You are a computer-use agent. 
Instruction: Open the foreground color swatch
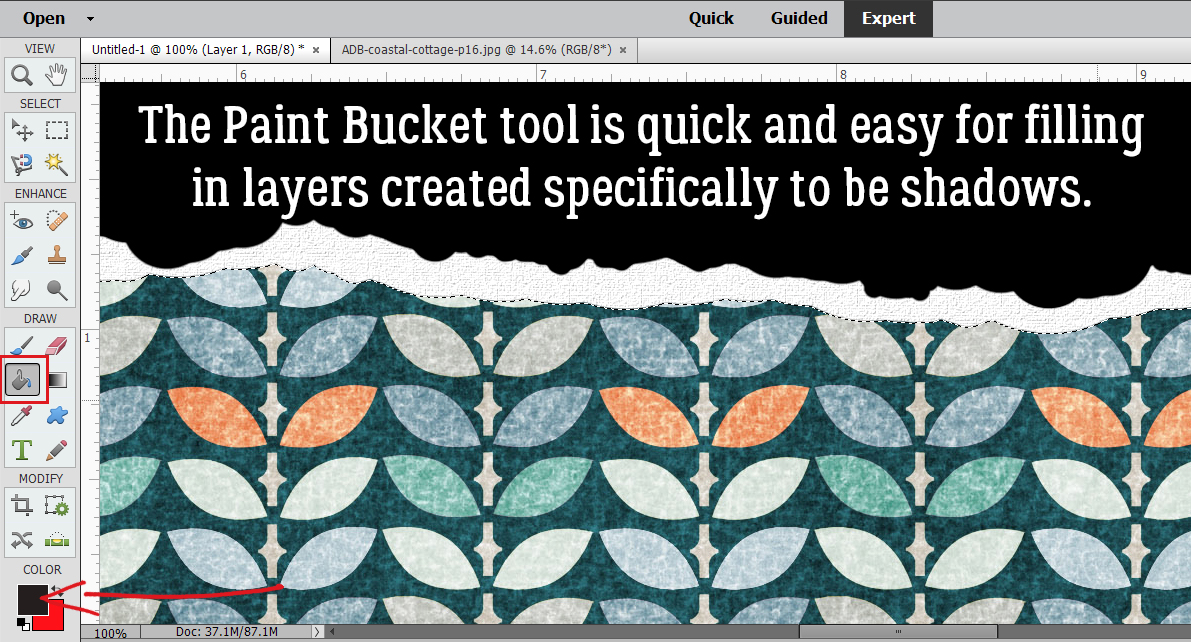[33, 599]
